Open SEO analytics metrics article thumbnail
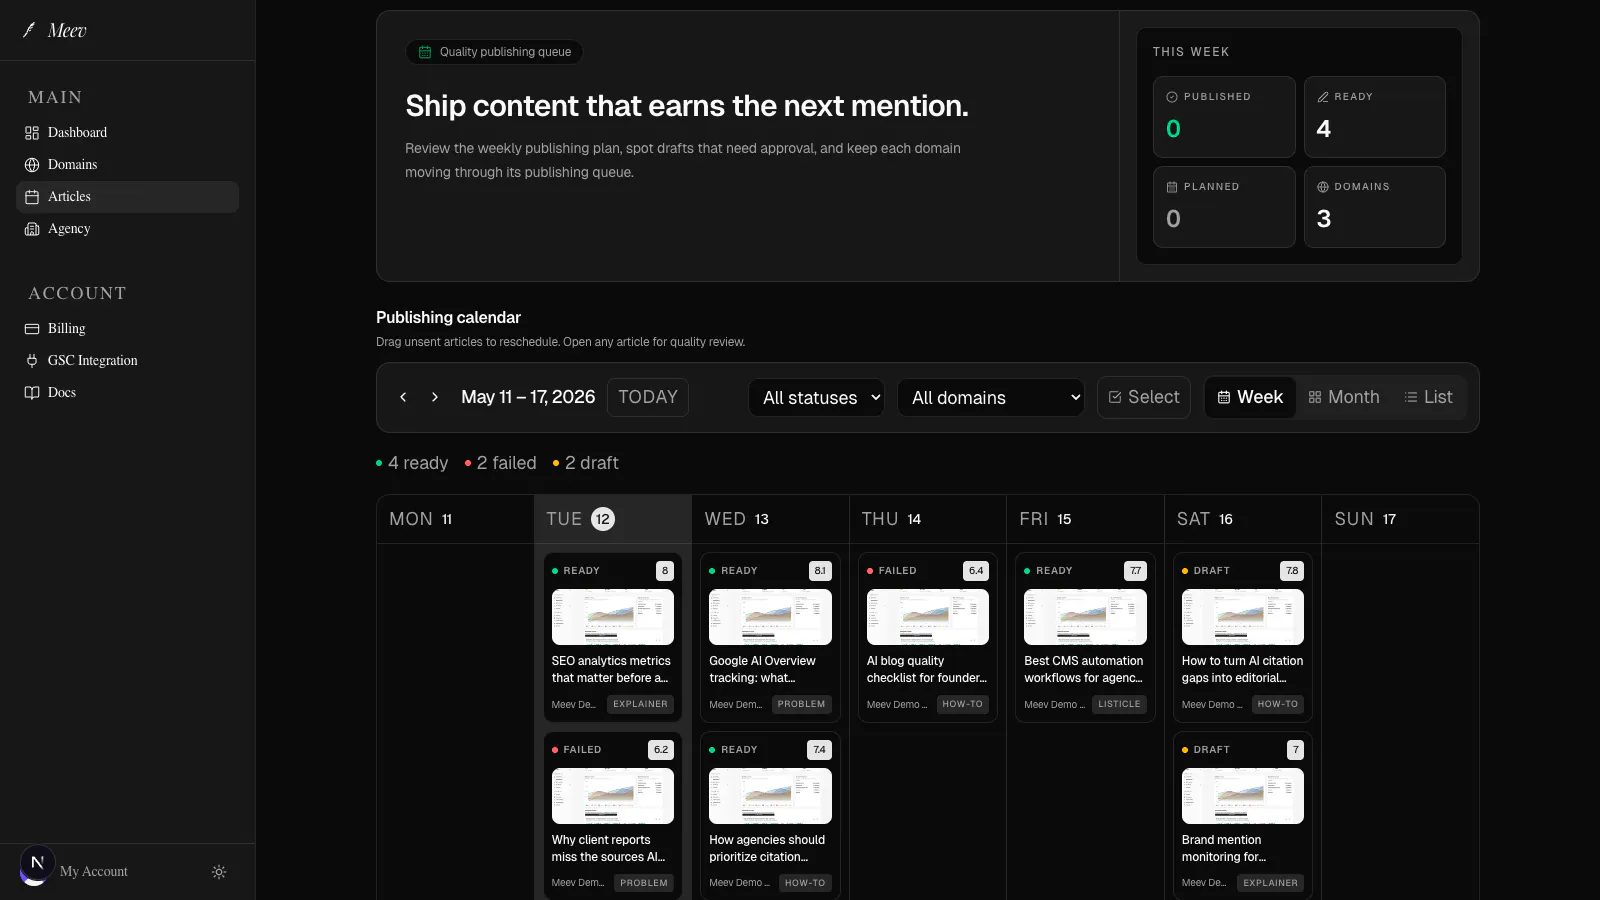Image resolution: width=1600 pixels, height=900 pixels. (x=613, y=617)
